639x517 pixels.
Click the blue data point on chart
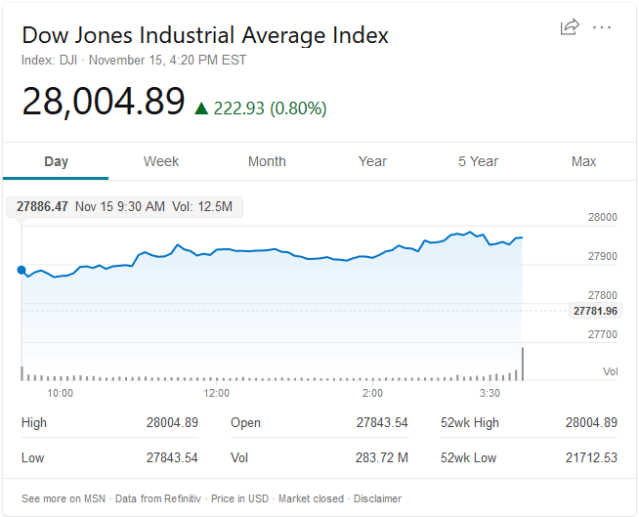(22, 269)
